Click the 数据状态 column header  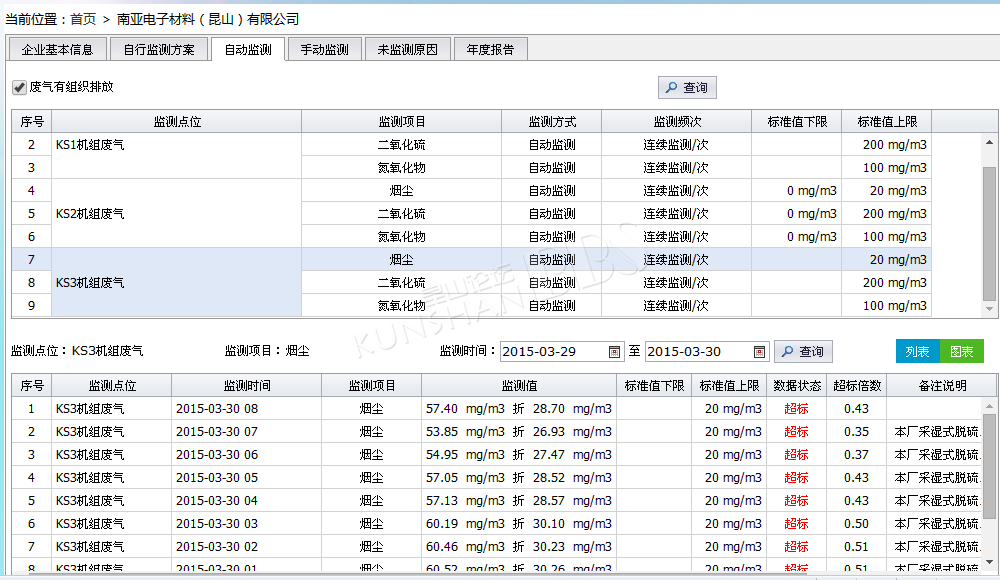click(797, 385)
